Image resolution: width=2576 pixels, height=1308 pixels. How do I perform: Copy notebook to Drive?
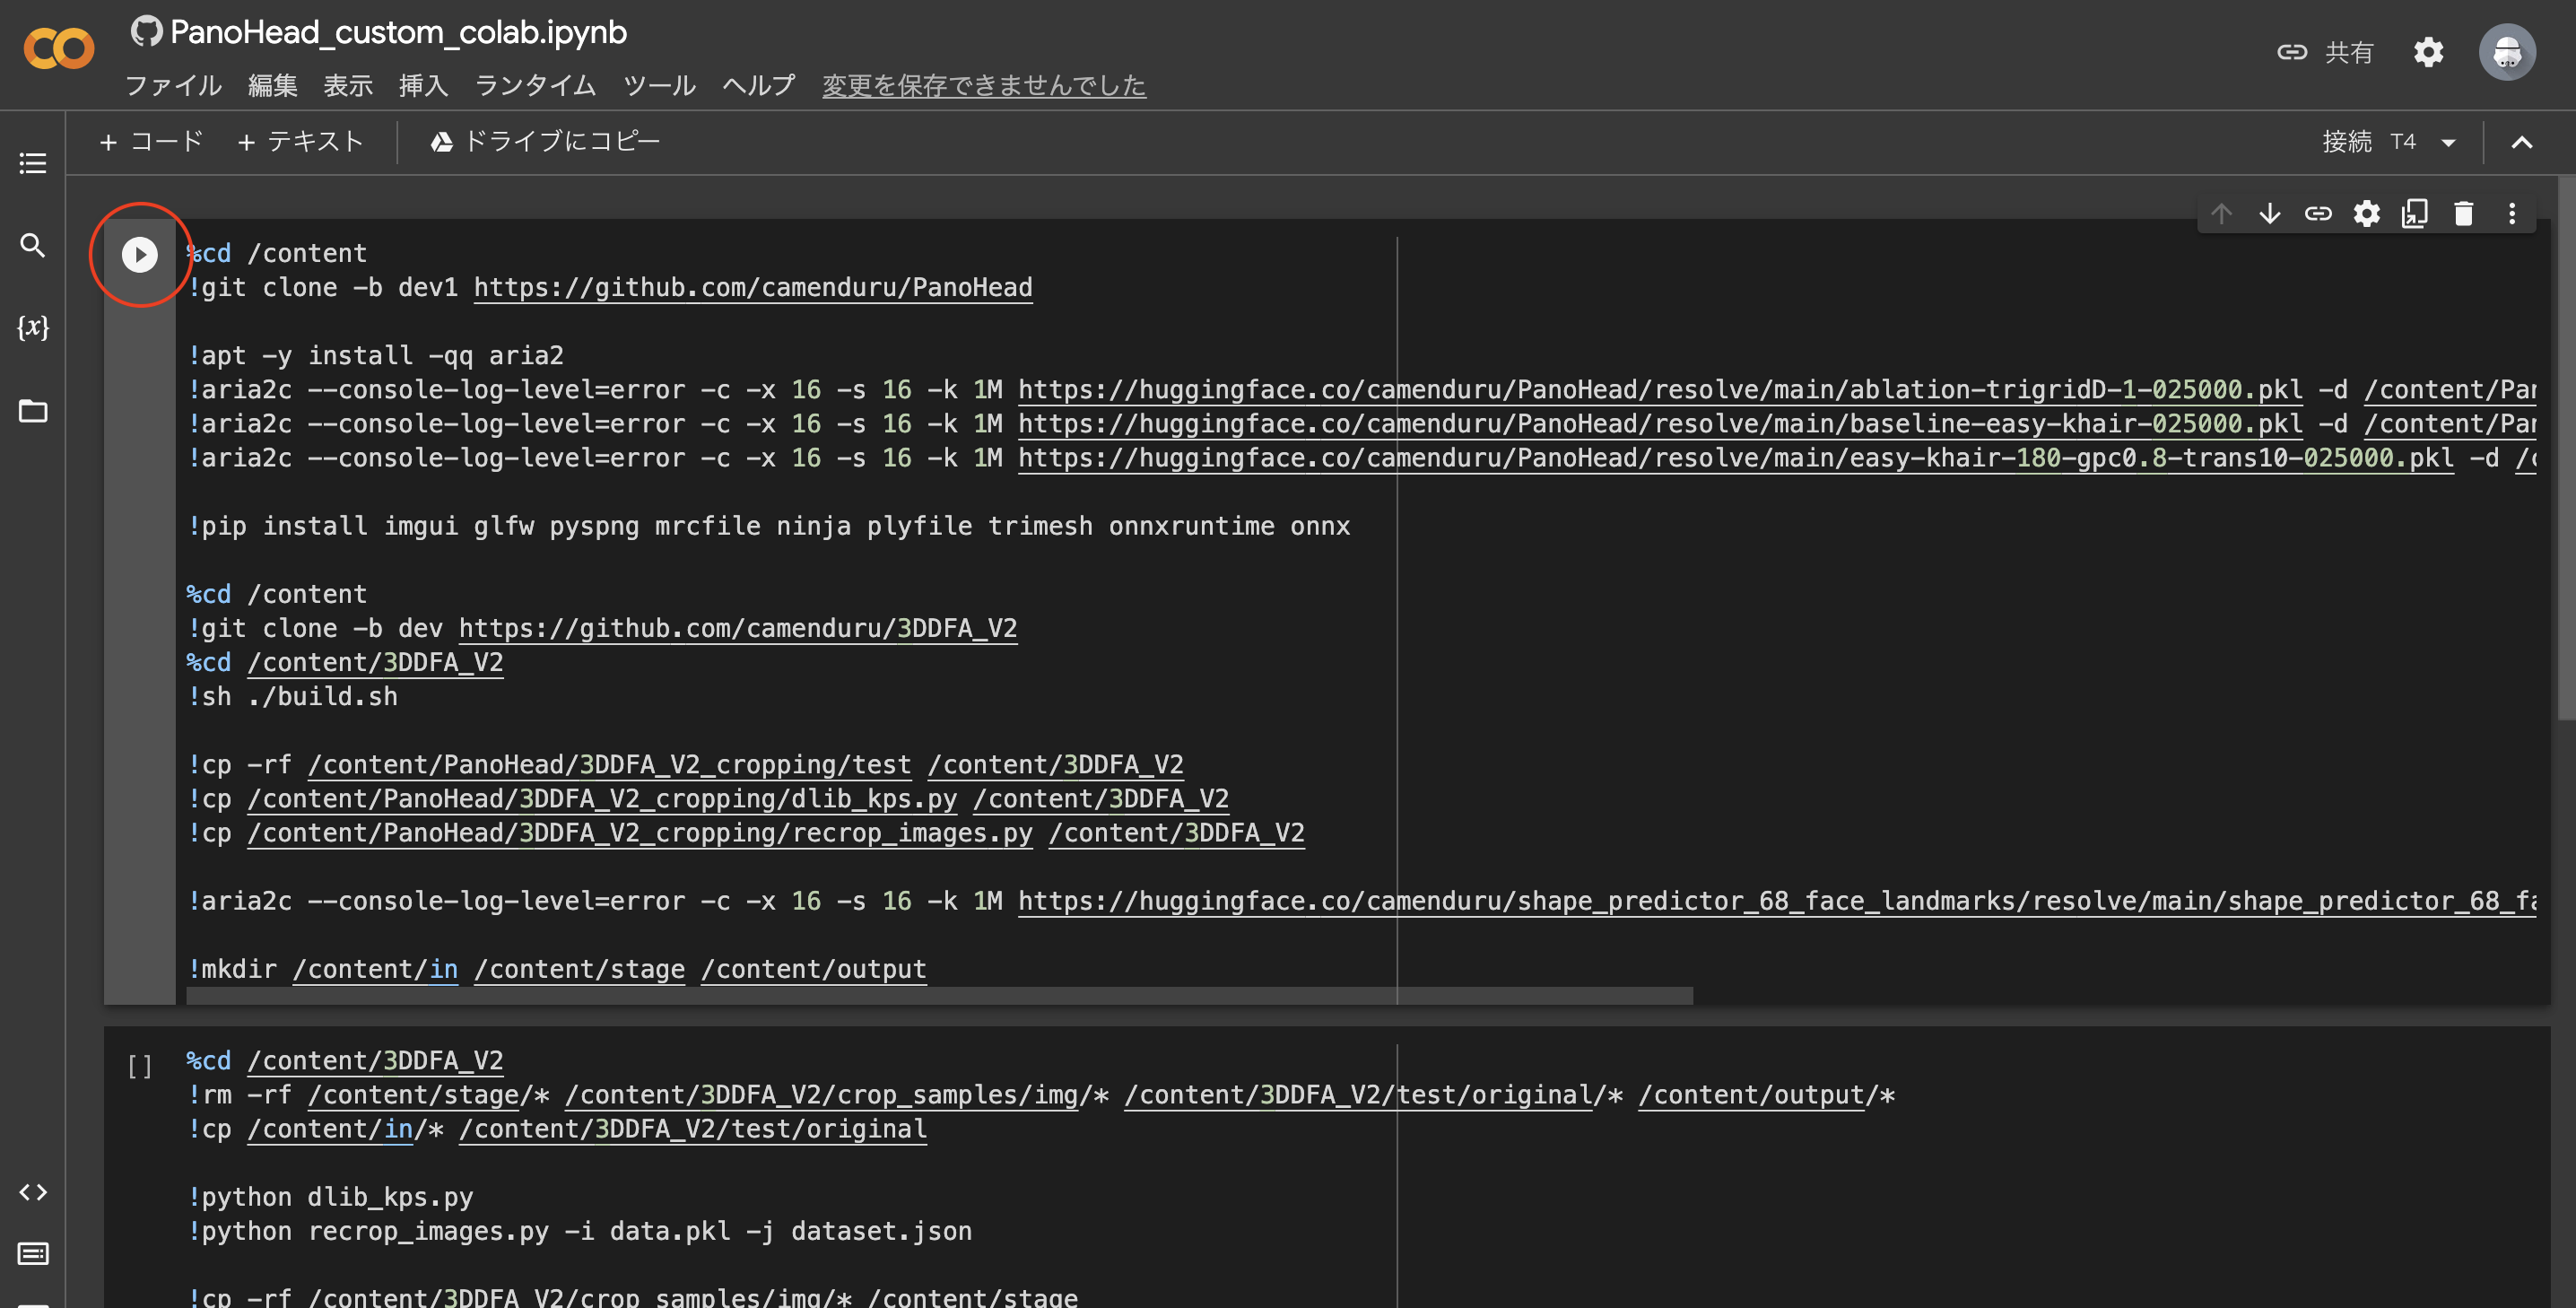pyautogui.click(x=545, y=142)
